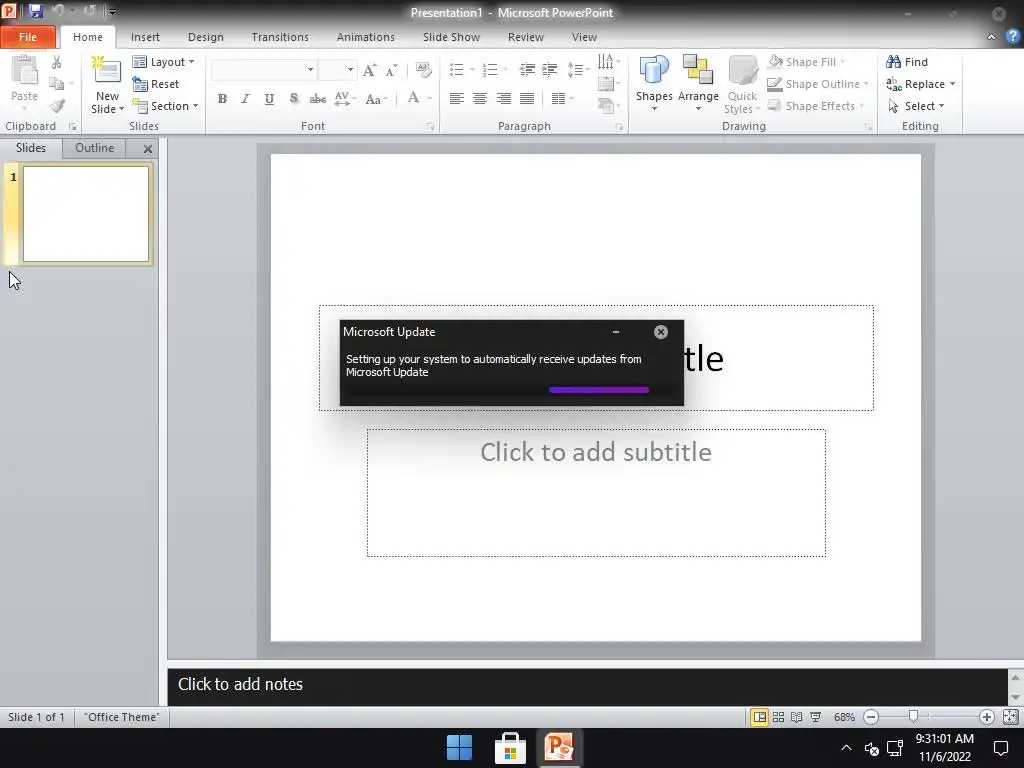Image resolution: width=1024 pixels, height=768 pixels.
Task: Click the Numbering list icon
Action: pyautogui.click(x=490, y=69)
